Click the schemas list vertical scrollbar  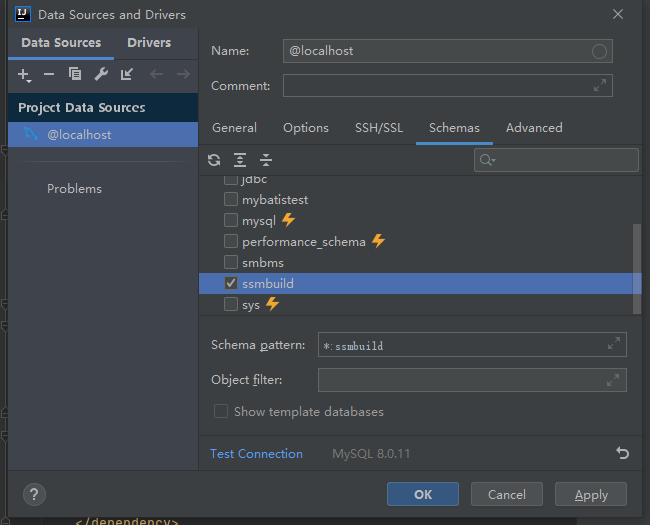coord(637,269)
